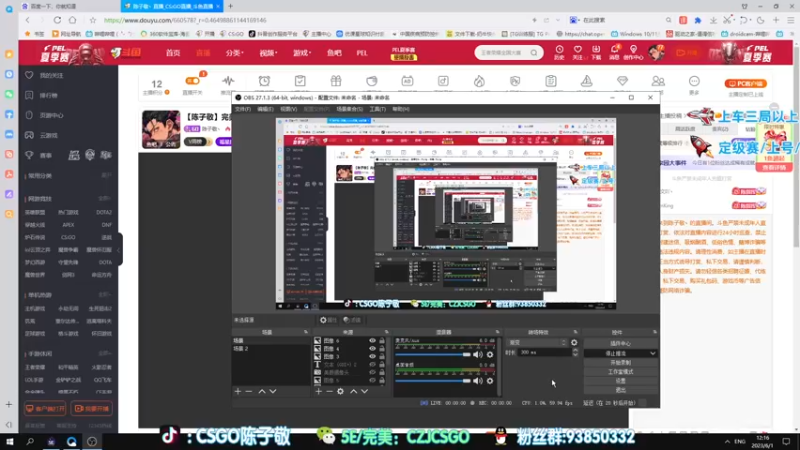This screenshot has width=800, height=450.
Task: Remove selected scene with the minus icon
Action: point(249,391)
